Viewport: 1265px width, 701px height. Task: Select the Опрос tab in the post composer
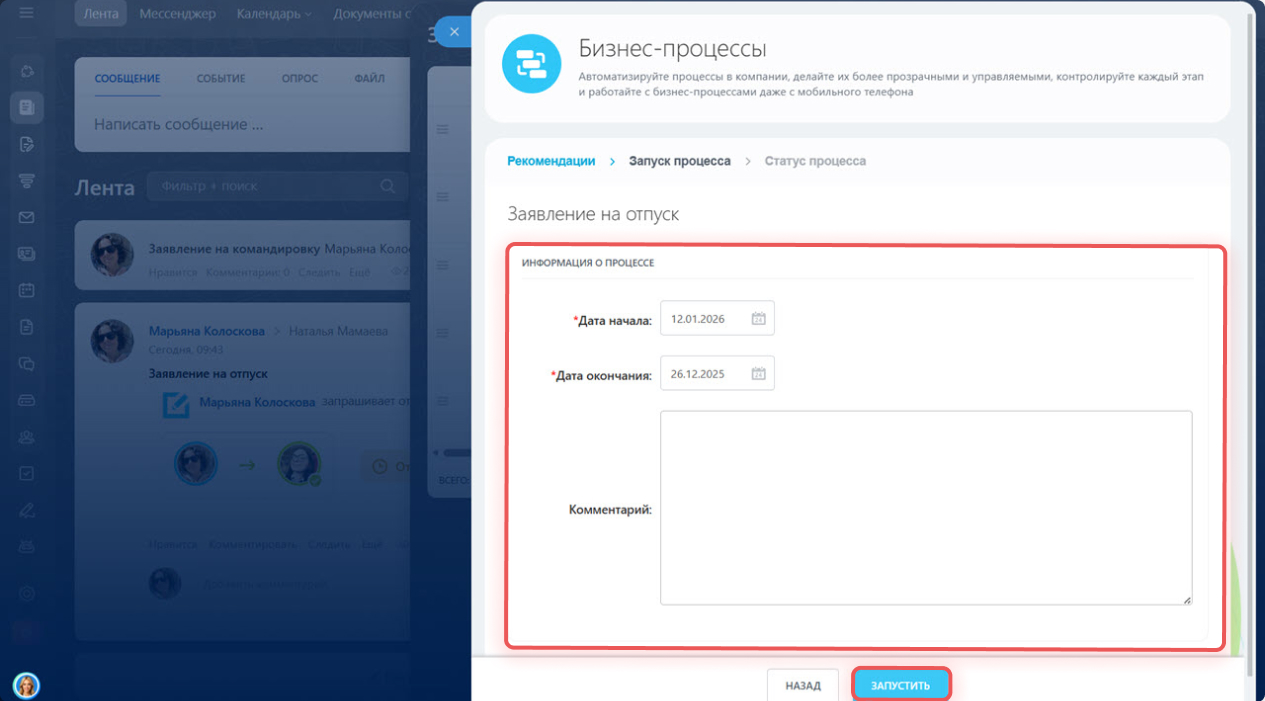coord(299,78)
